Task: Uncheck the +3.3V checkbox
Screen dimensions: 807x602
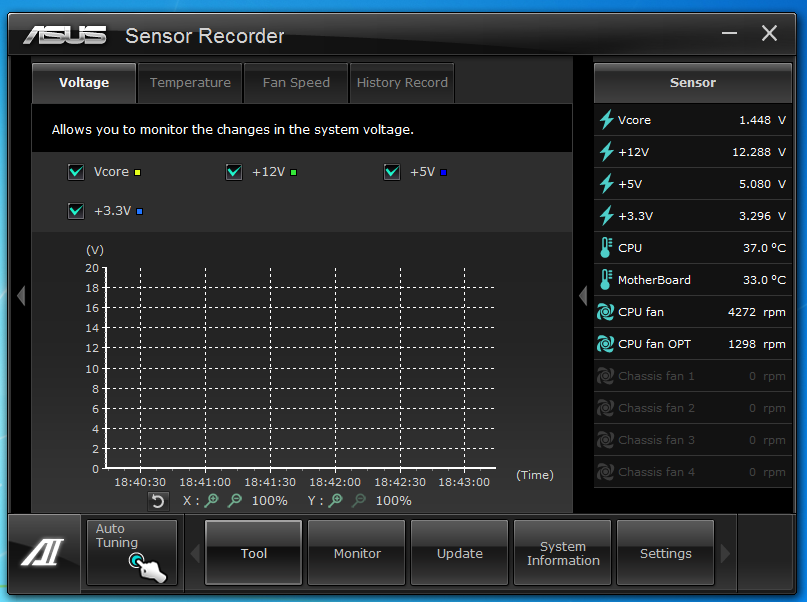Action: (x=76, y=210)
